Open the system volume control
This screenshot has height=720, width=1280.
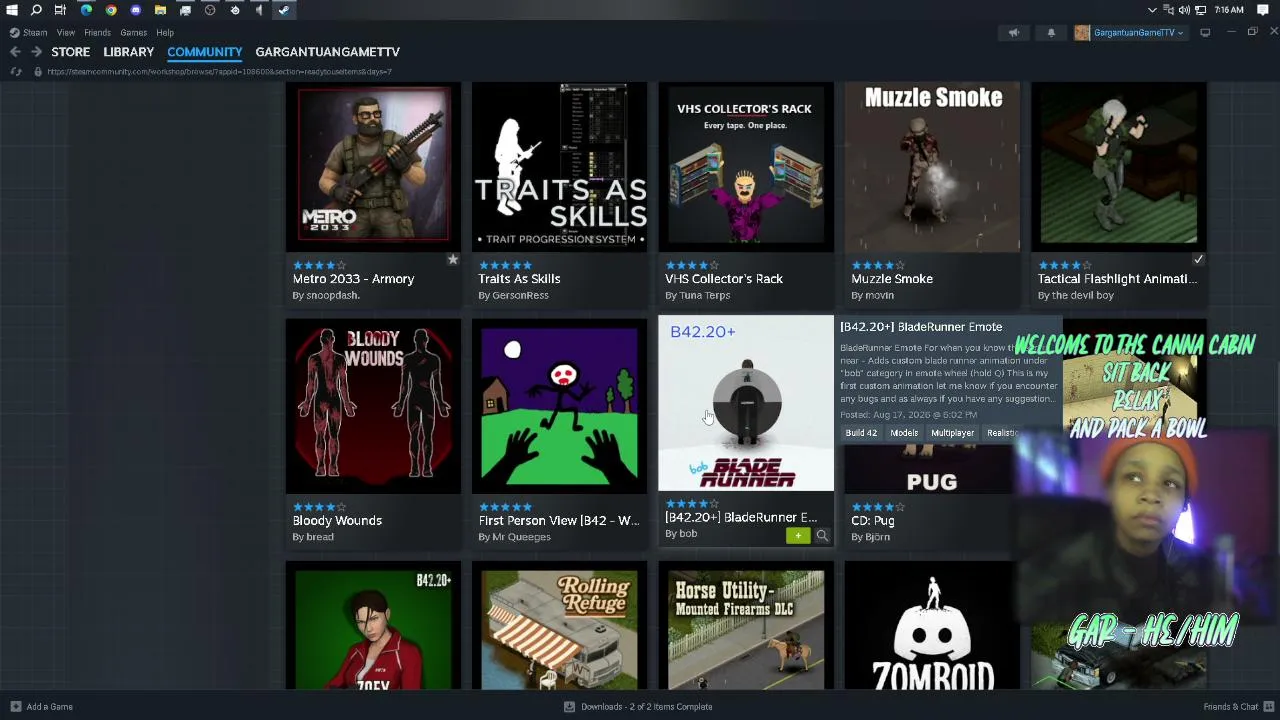(1184, 10)
